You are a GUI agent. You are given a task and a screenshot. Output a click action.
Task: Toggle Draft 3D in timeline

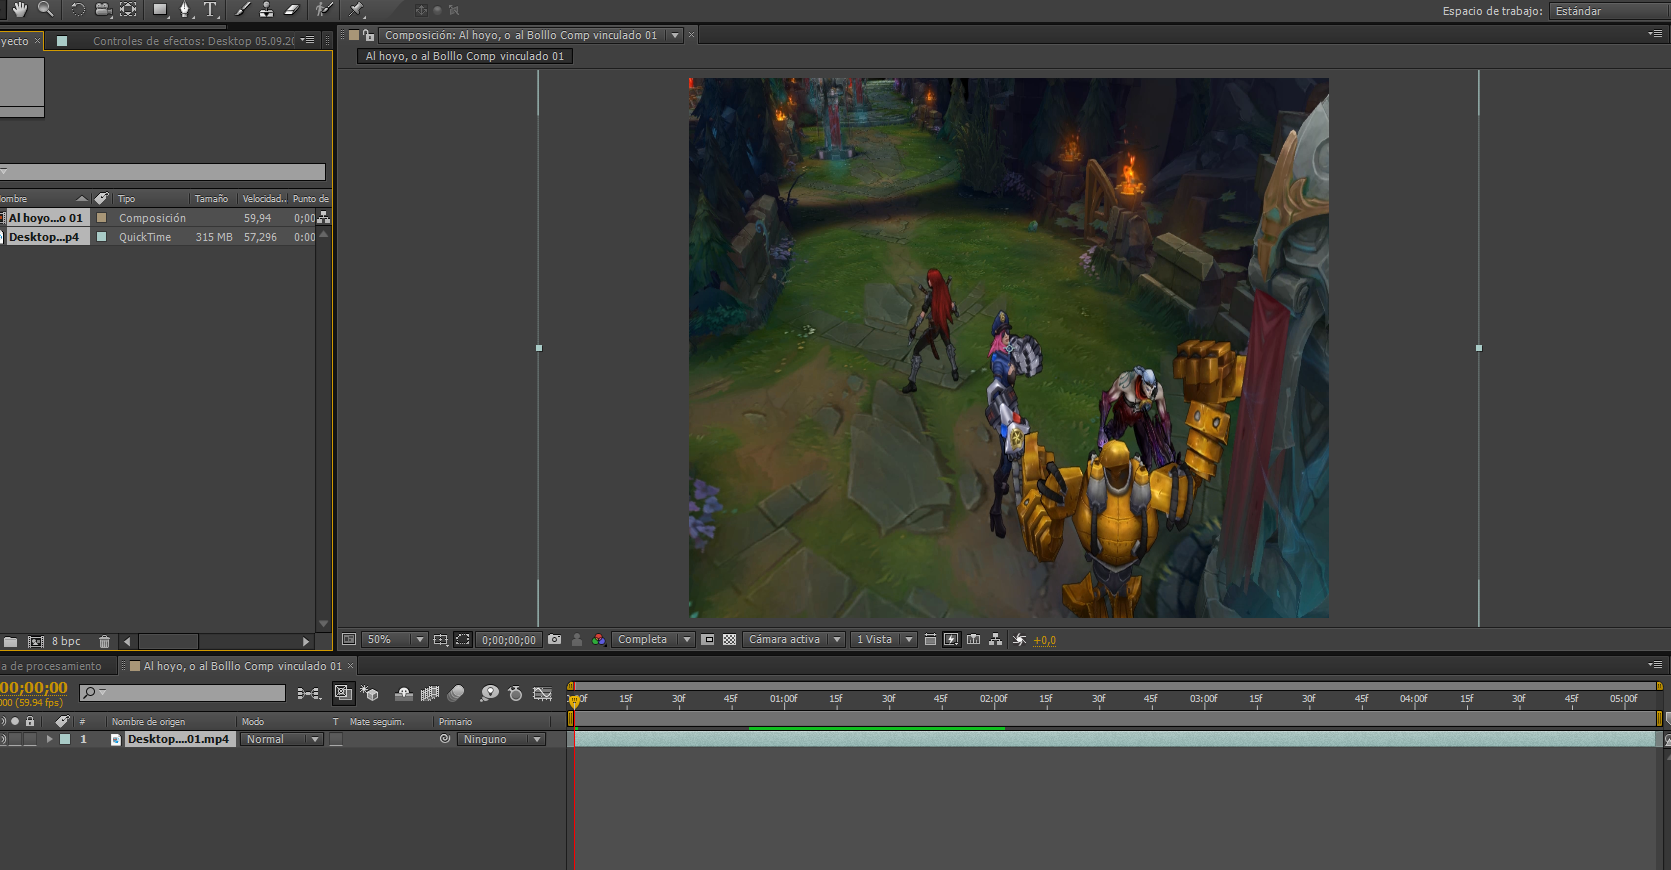coord(369,693)
